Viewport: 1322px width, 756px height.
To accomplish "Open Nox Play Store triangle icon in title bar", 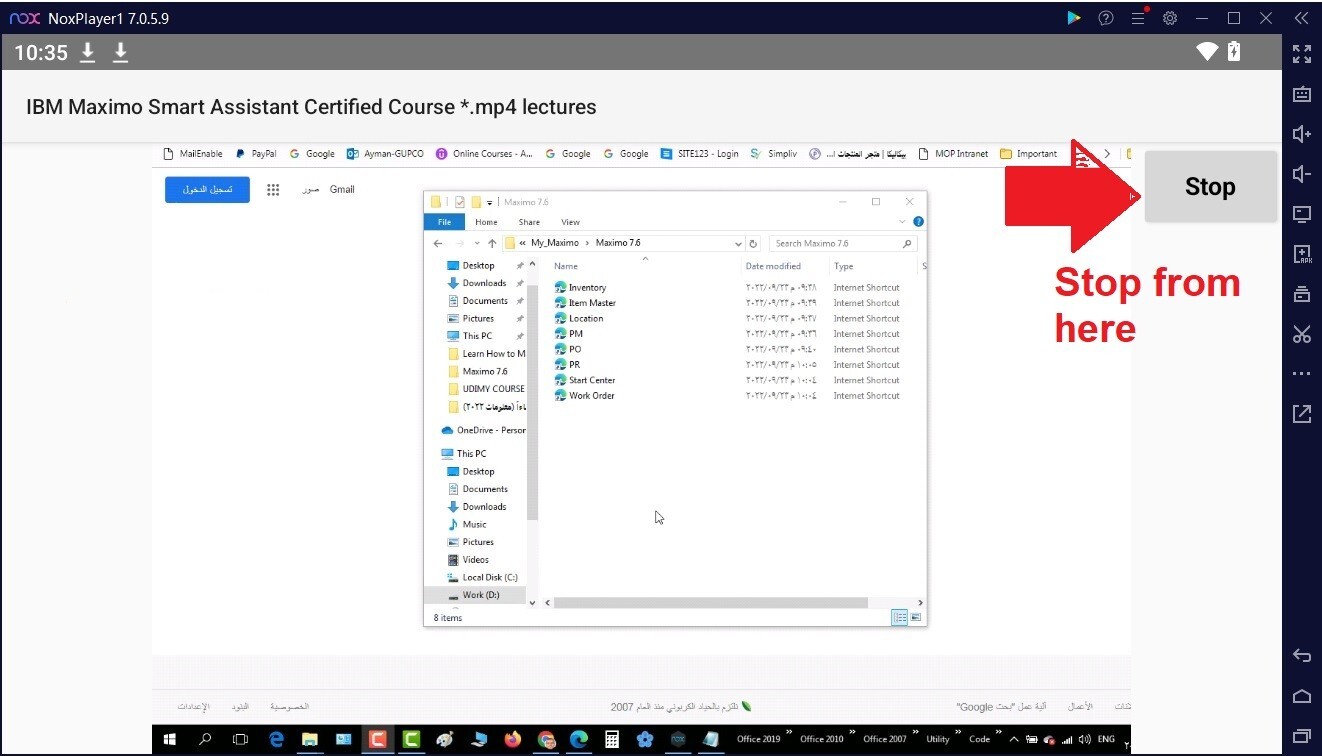I will (x=1074, y=18).
